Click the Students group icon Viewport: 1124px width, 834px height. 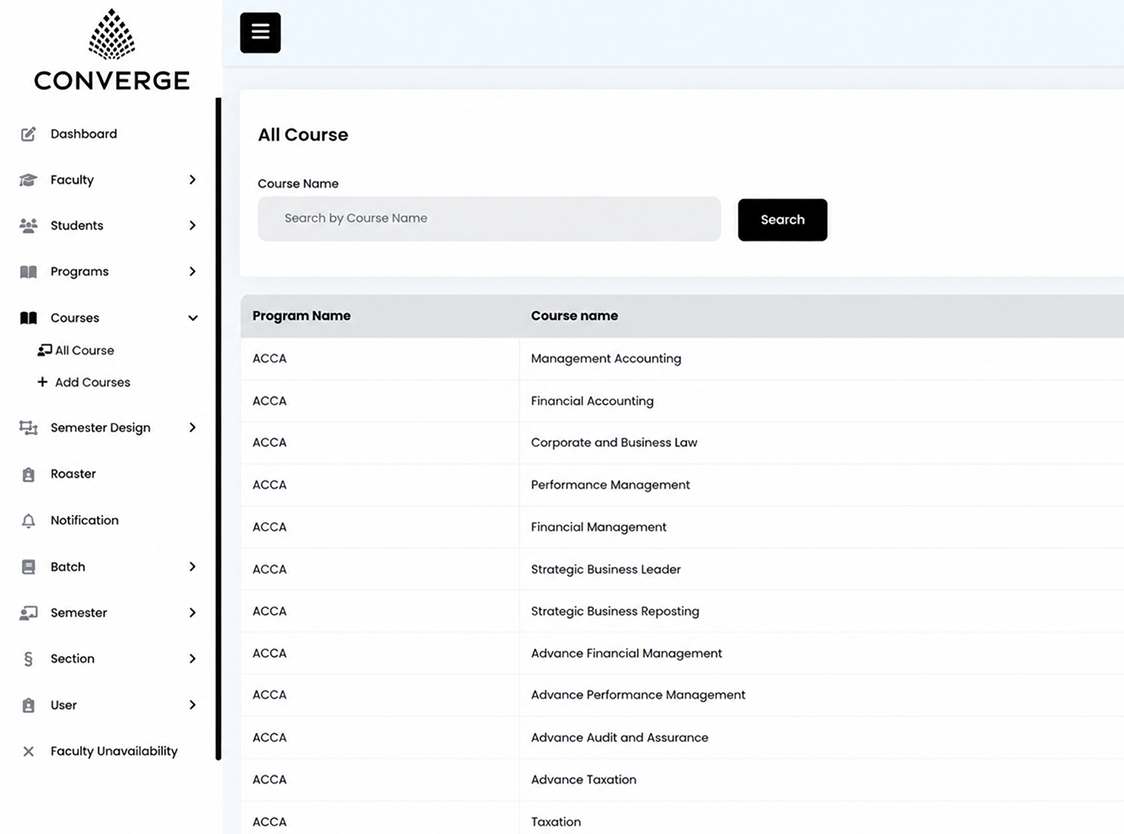(28, 226)
